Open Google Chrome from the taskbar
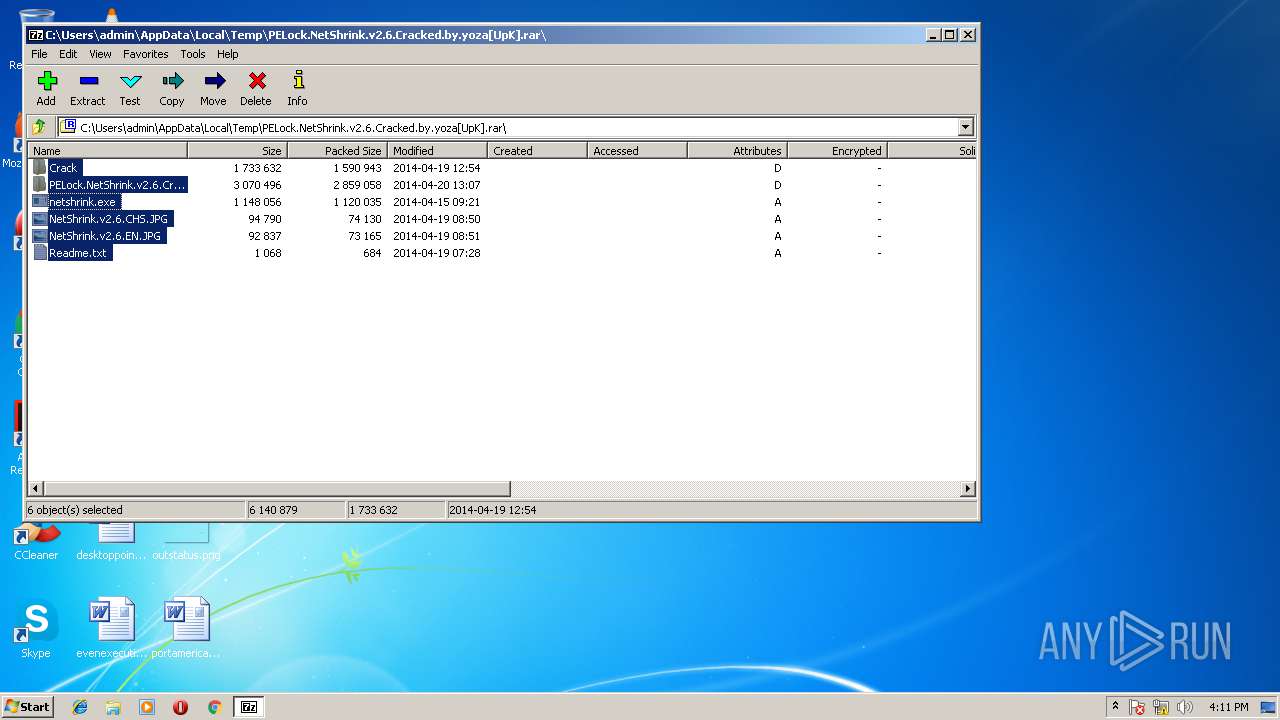Viewport: 1280px width, 720px height. click(x=214, y=707)
